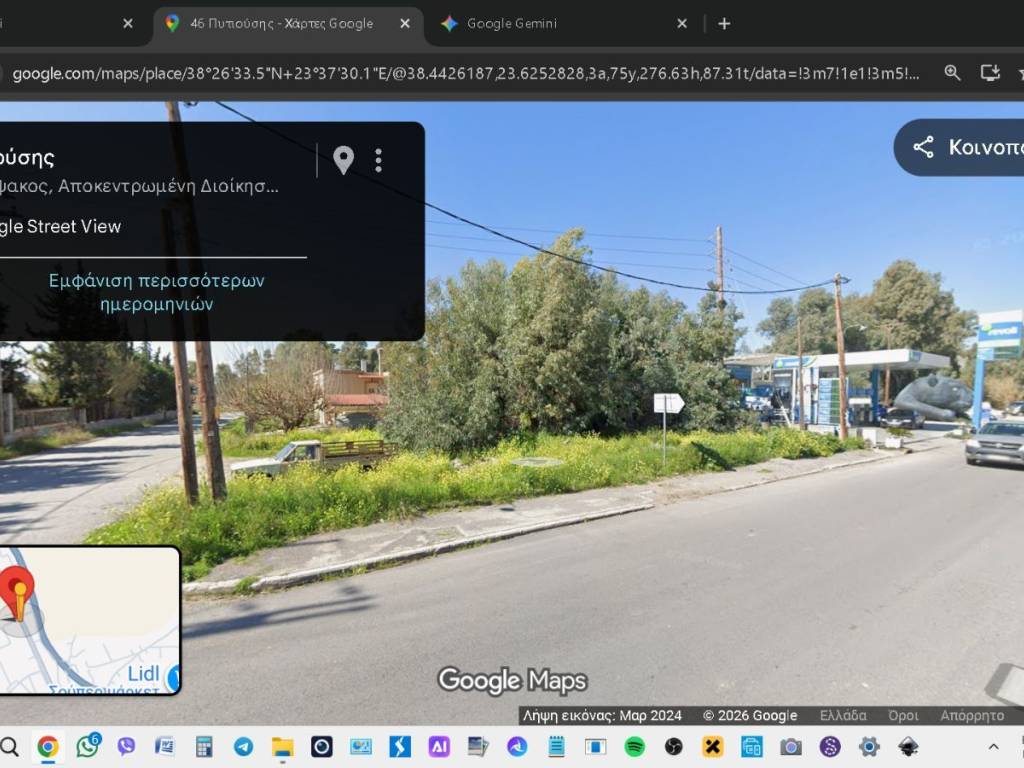Viewport: 1024px width, 768px height.
Task: Click the location pin icon in the info panel
Action: [x=343, y=160]
